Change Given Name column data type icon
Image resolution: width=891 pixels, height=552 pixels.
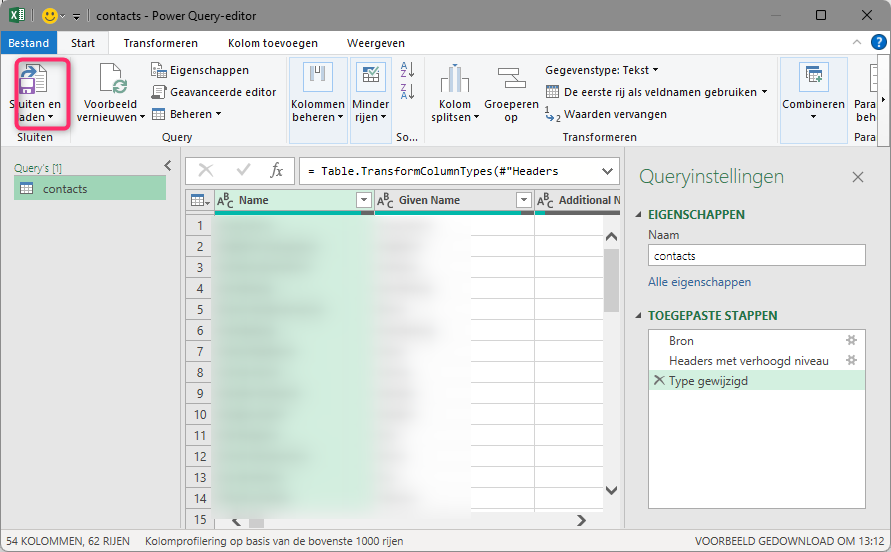pyautogui.click(x=385, y=200)
